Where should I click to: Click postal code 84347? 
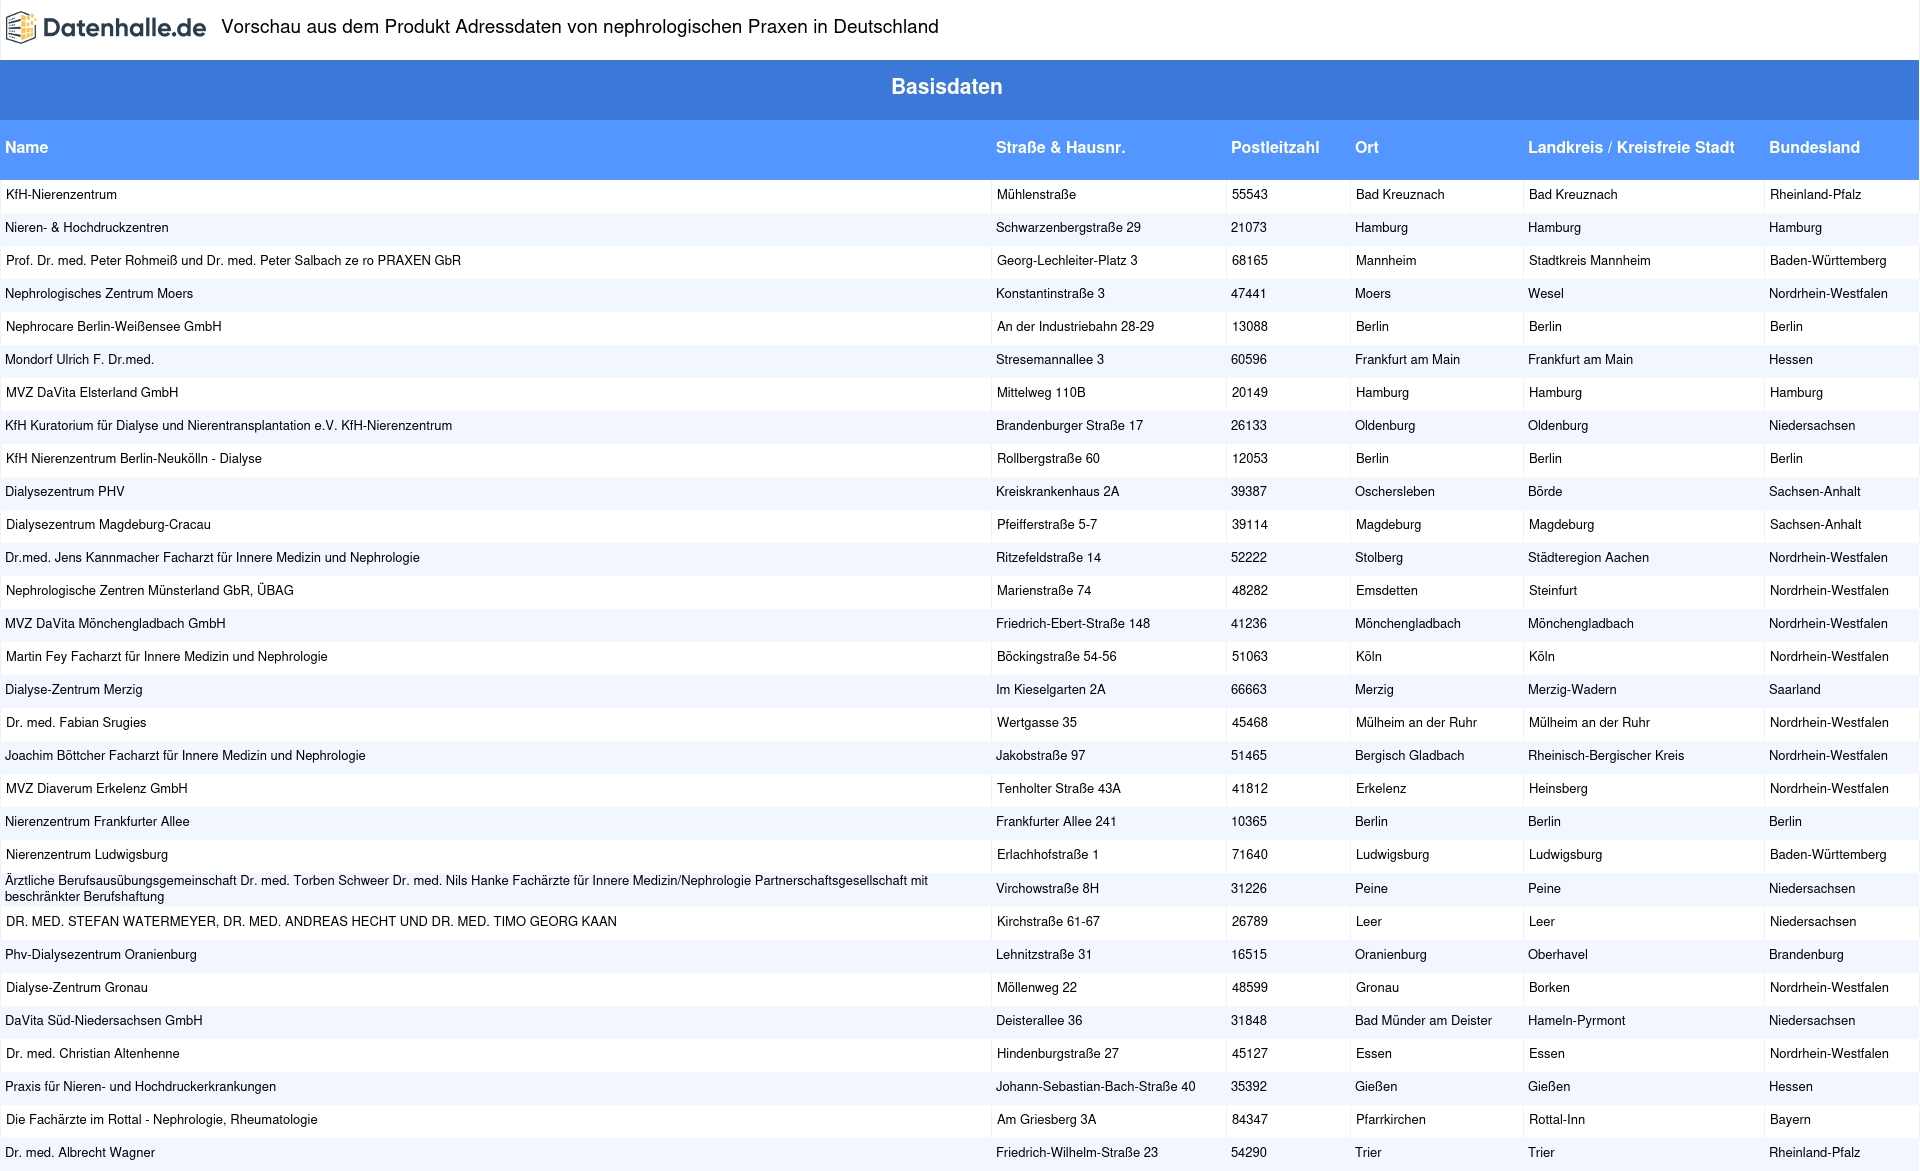(1249, 1120)
